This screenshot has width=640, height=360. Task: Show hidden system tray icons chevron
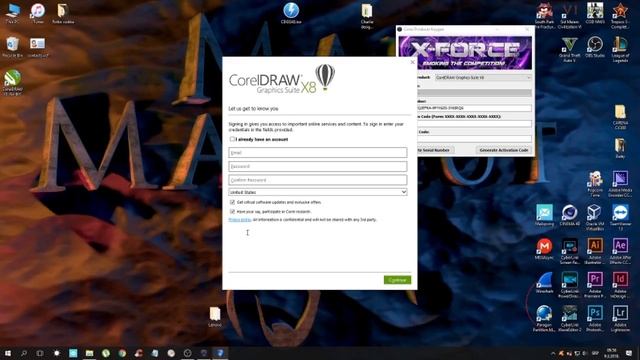pos(553,353)
